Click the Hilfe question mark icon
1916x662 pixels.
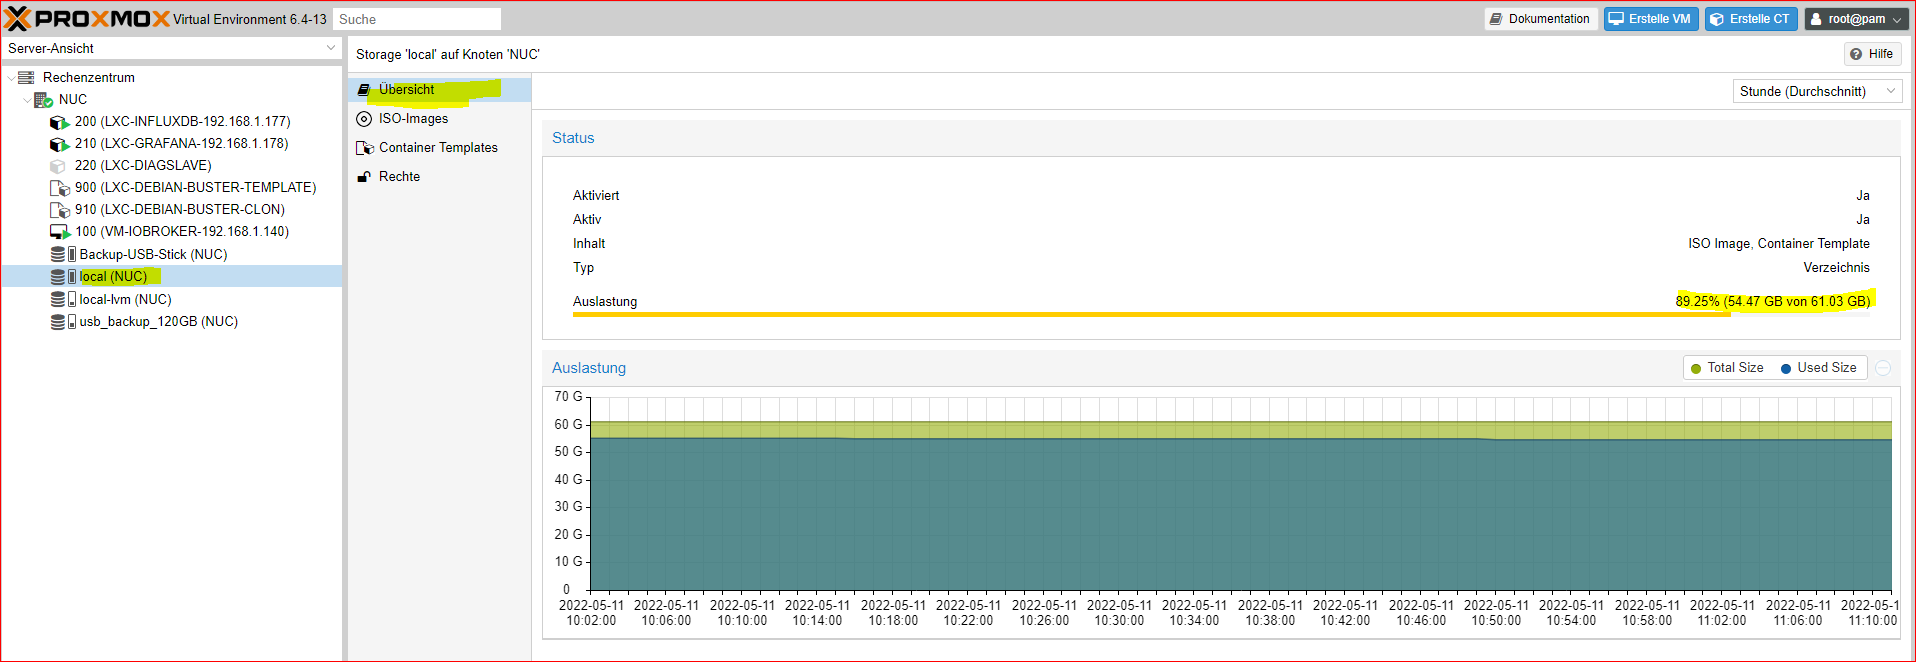pos(1856,54)
